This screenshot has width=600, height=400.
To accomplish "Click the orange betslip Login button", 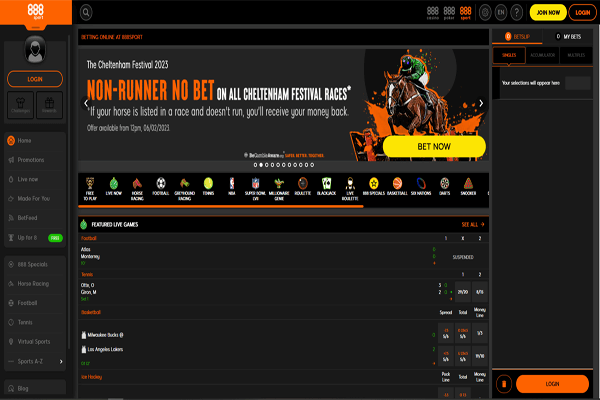I will (552, 384).
